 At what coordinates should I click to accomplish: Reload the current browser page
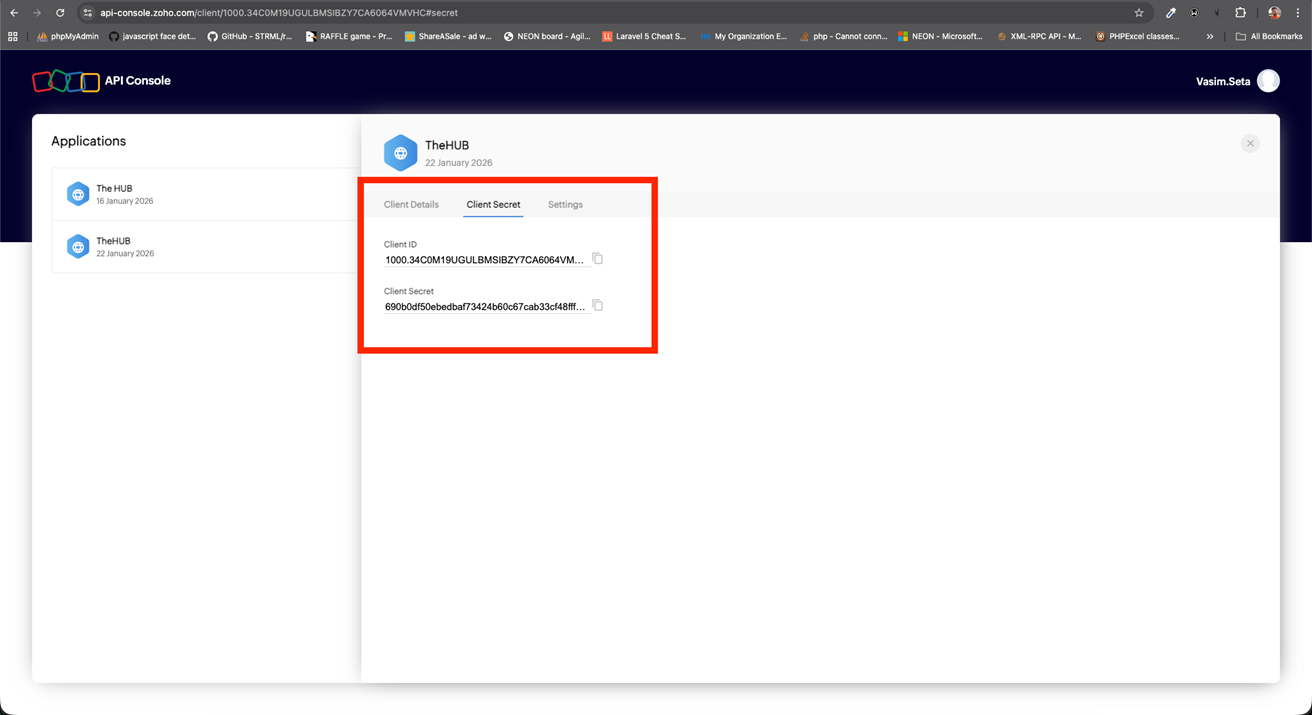point(60,13)
